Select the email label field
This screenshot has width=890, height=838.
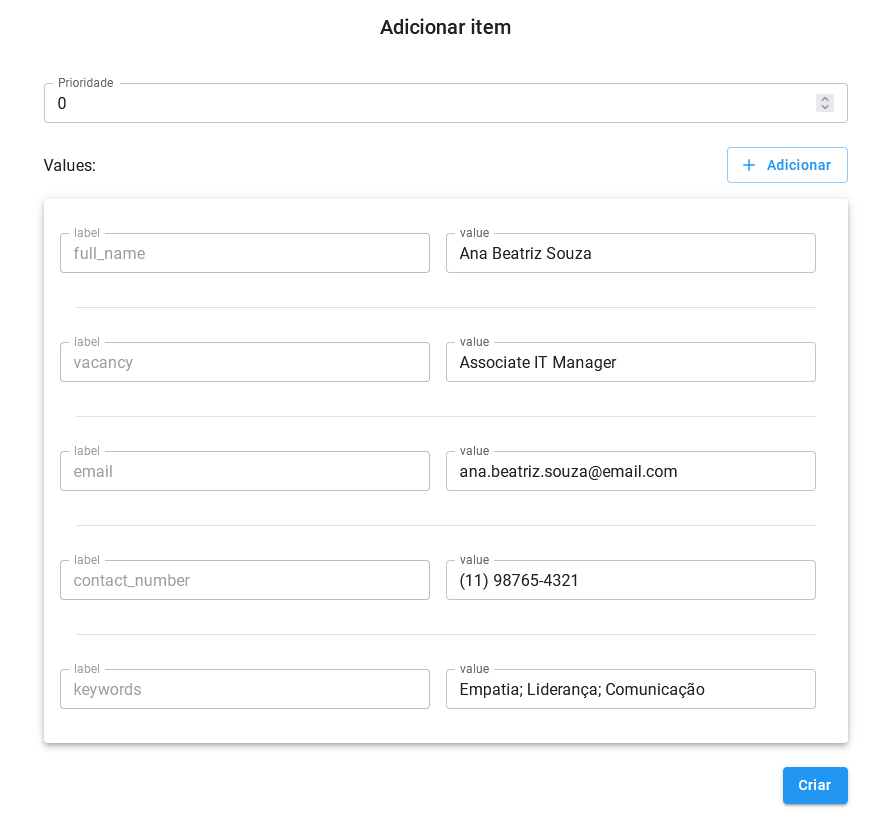[x=244, y=471]
